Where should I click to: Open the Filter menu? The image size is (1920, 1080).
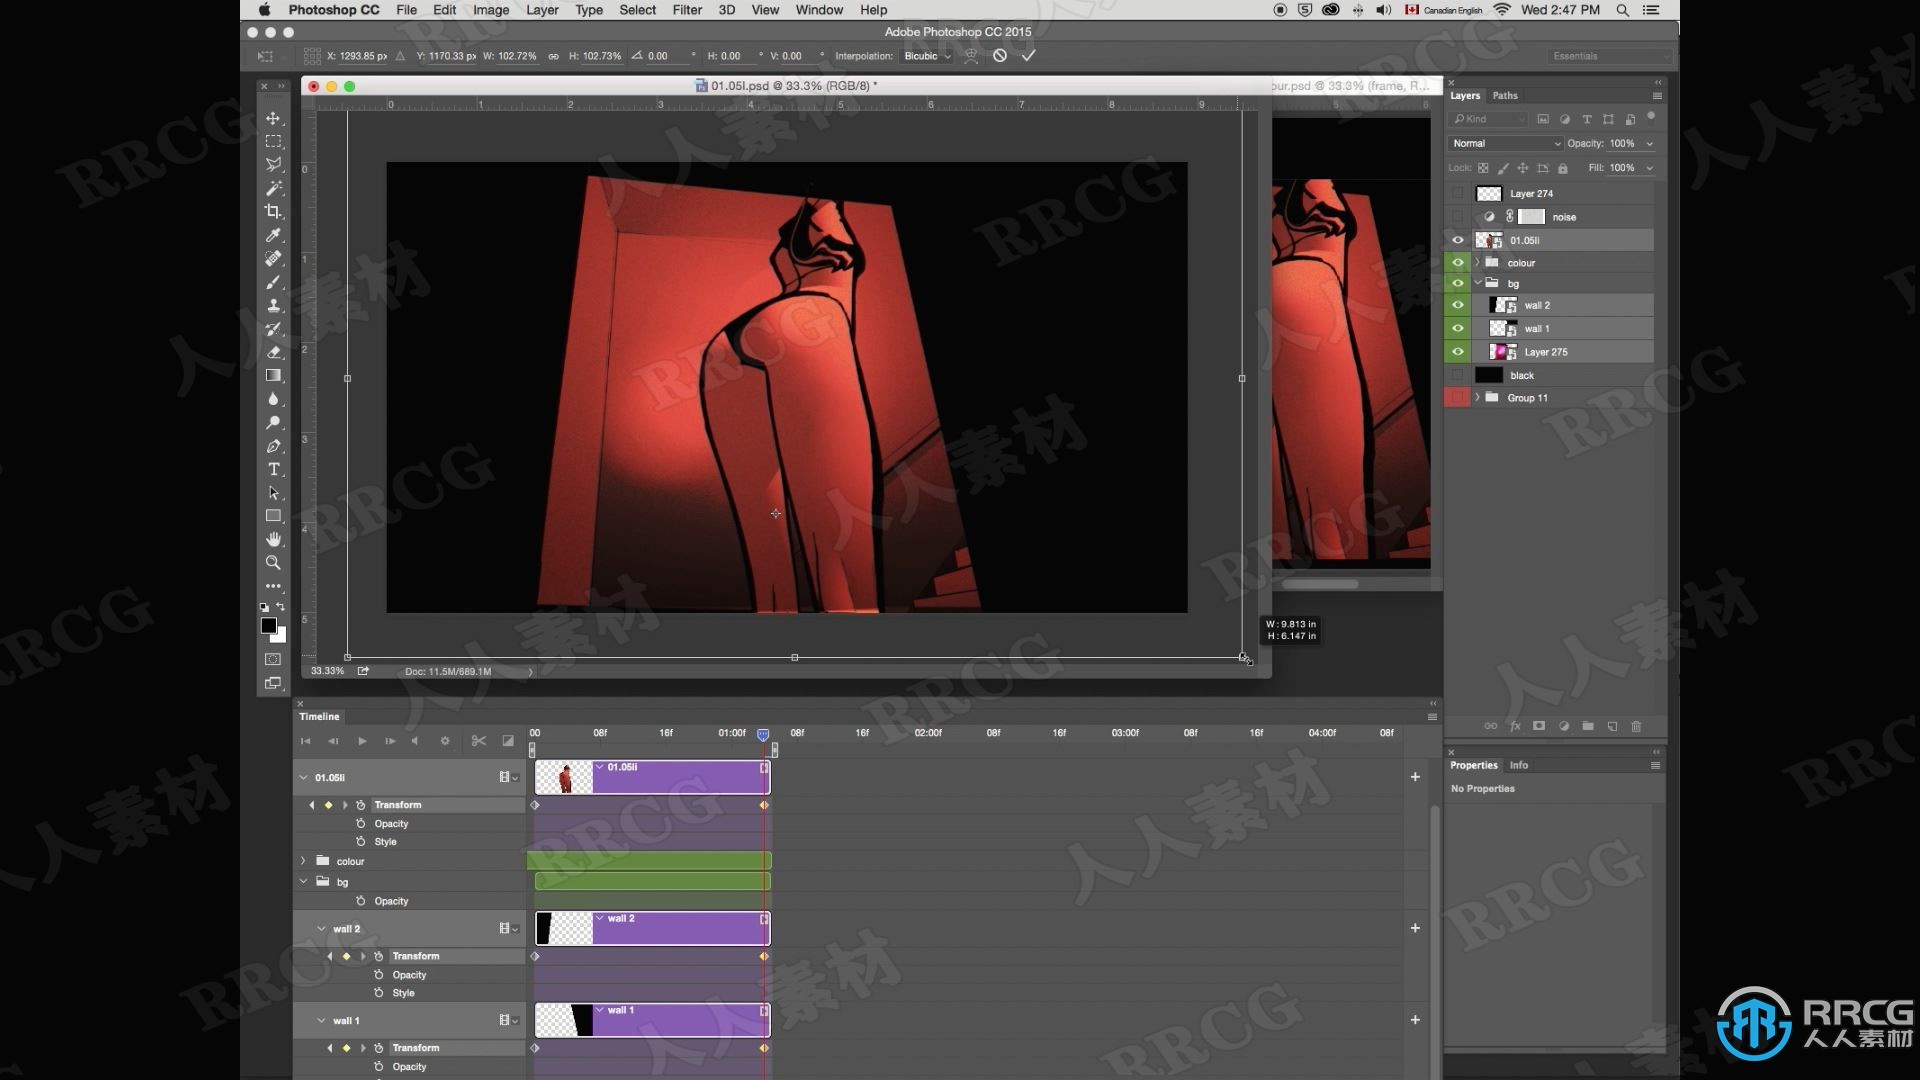[x=687, y=10]
